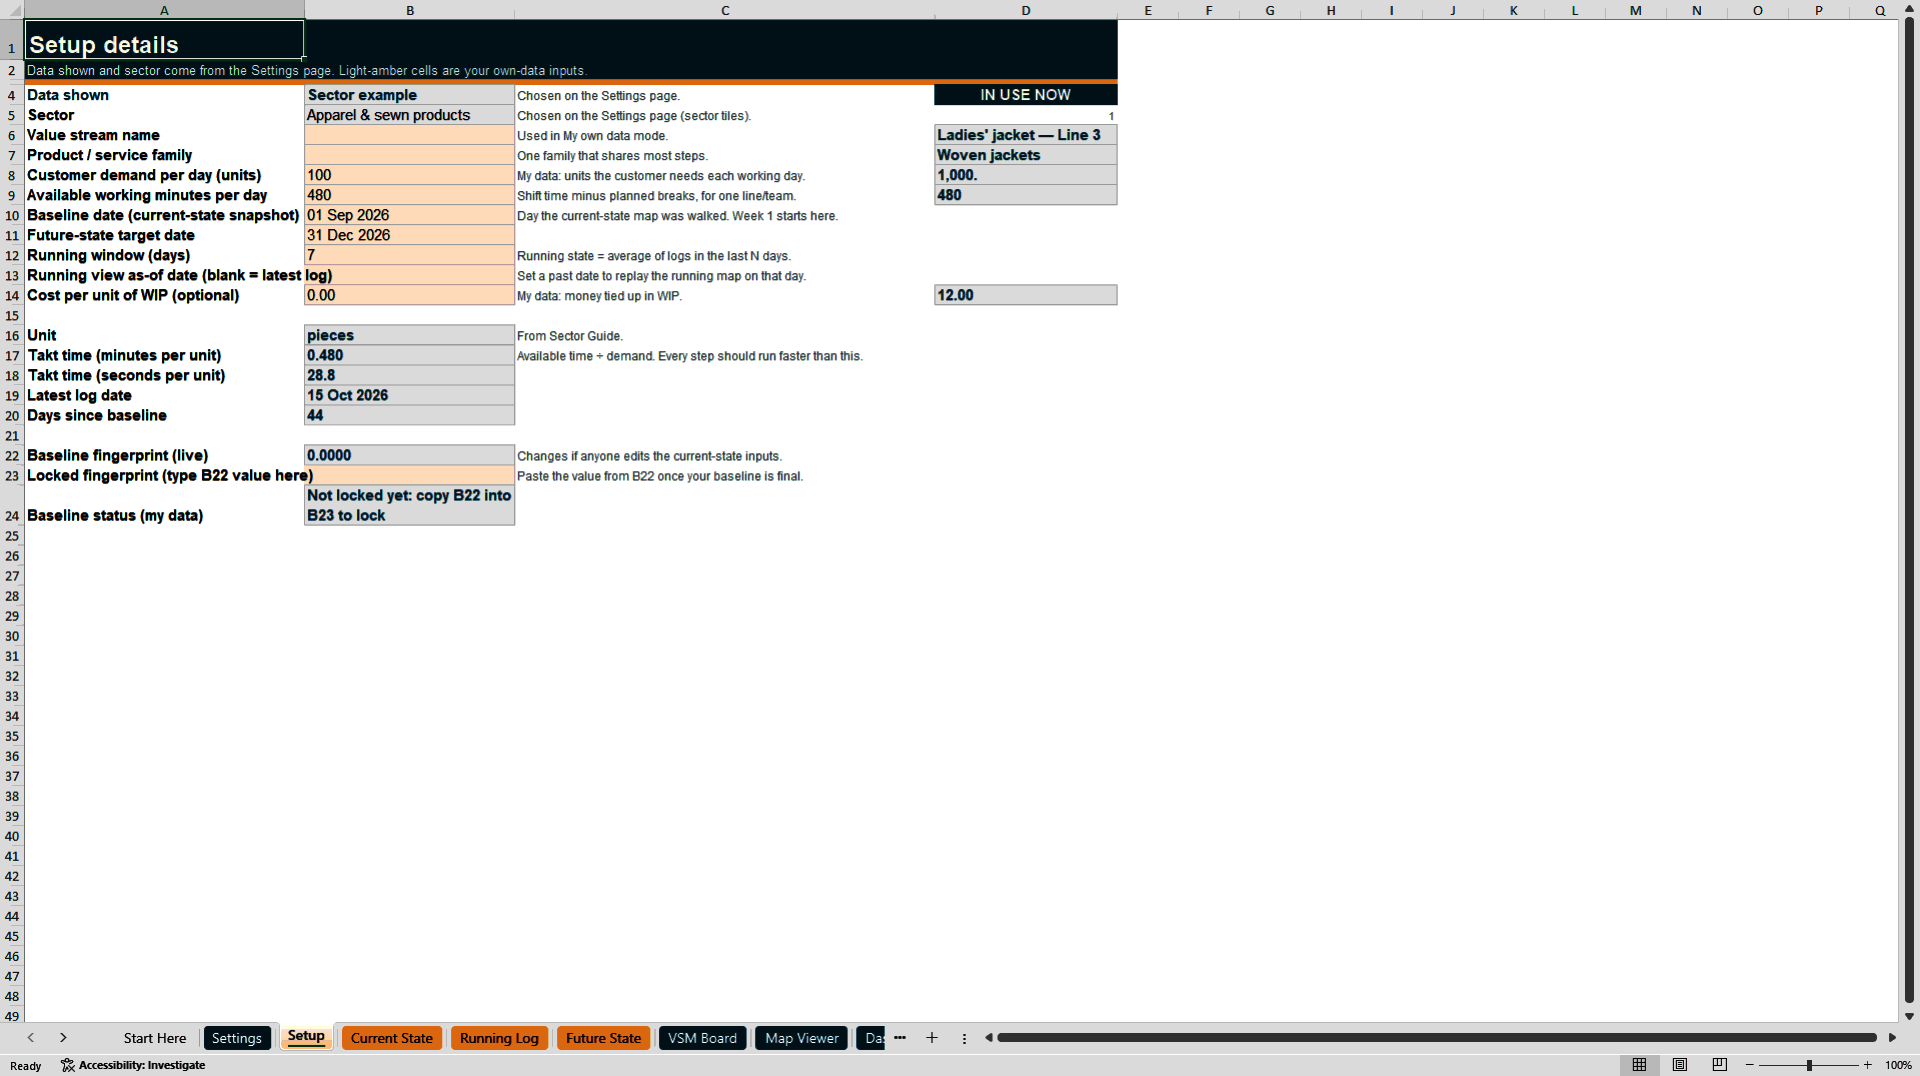Image resolution: width=1920 pixels, height=1076 pixels.
Task: Select the 12.00 cost cell
Action: (x=1025, y=295)
